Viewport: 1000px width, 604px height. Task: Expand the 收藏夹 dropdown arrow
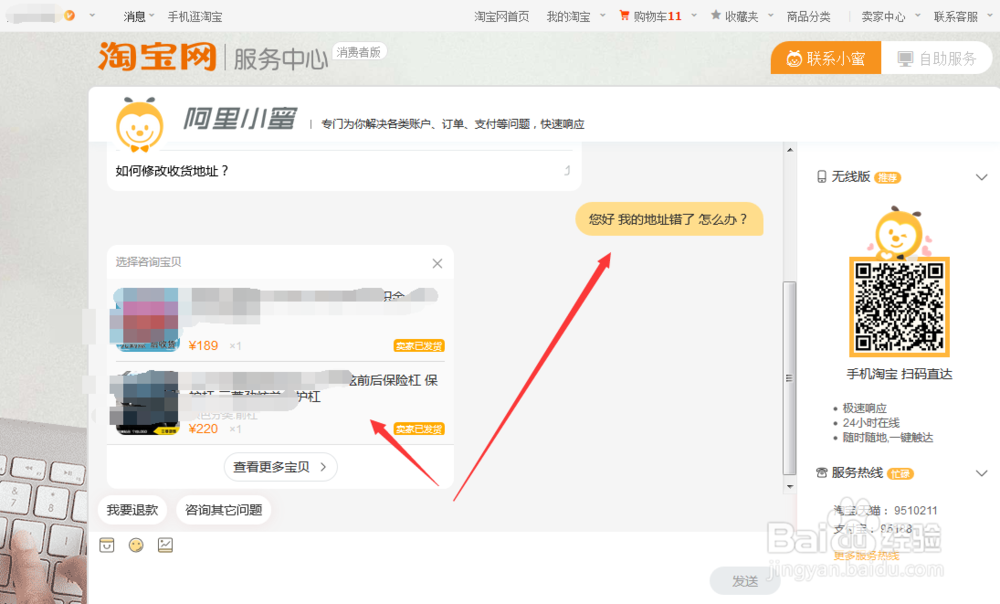pos(770,15)
